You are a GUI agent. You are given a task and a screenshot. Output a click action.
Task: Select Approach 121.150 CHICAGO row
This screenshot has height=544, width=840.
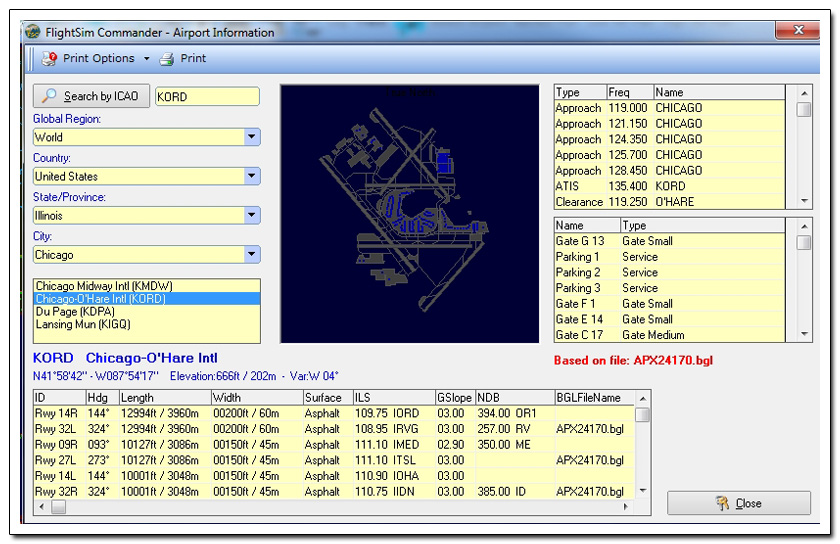tap(670, 123)
